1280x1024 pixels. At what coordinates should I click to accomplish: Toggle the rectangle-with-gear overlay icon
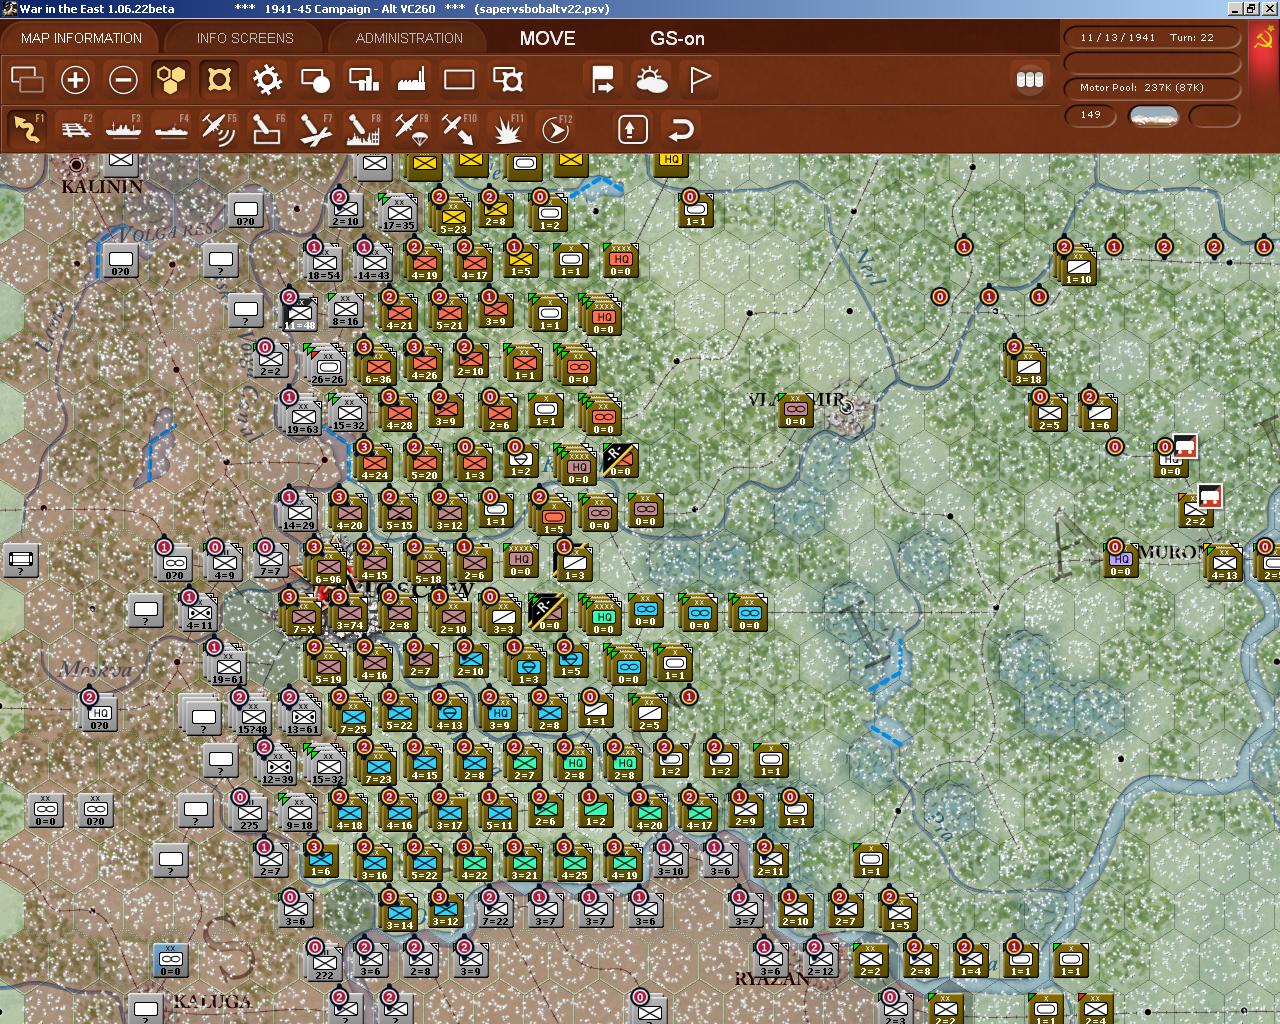click(x=508, y=79)
